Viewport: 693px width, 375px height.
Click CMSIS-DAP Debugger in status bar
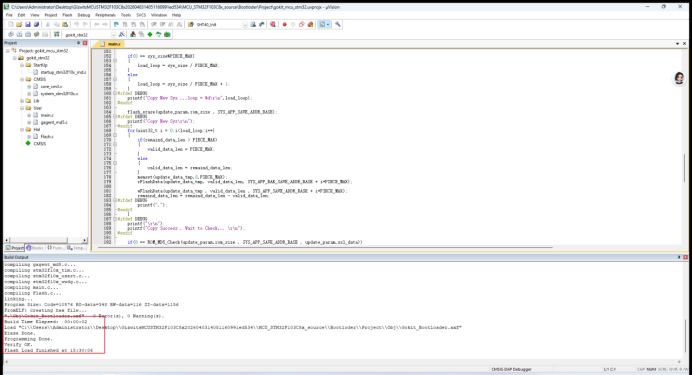pos(511,369)
